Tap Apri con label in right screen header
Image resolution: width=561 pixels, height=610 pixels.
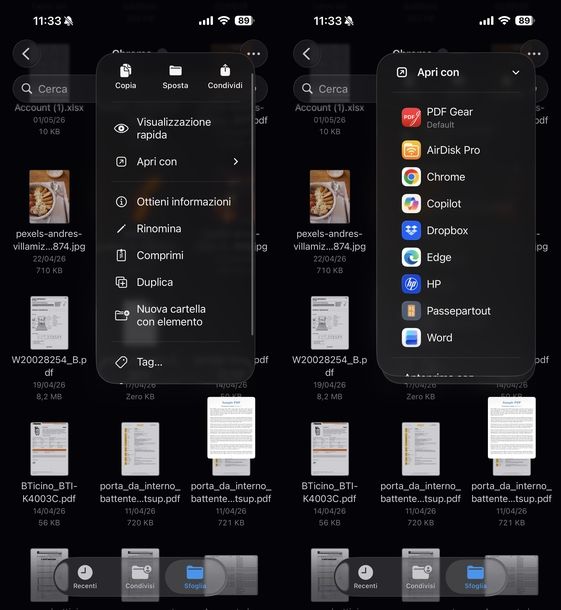438,72
